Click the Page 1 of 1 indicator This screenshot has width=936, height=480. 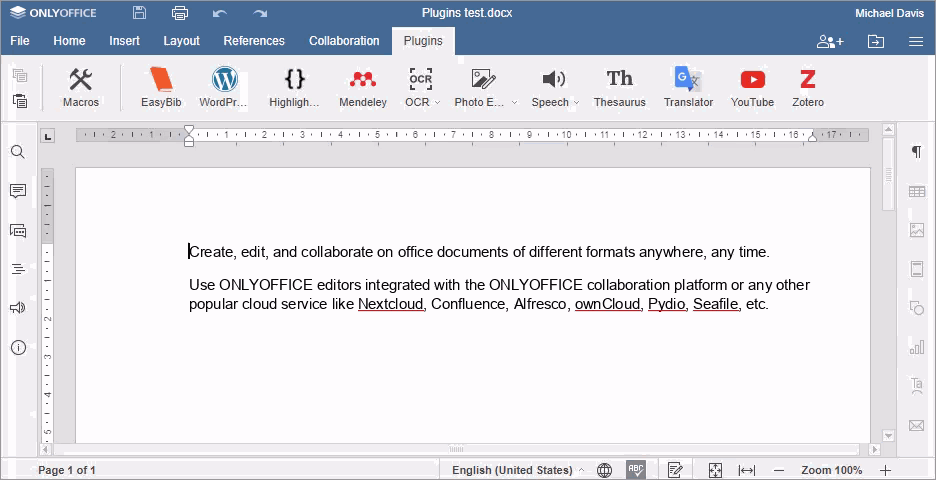click(x=66, y=470)
